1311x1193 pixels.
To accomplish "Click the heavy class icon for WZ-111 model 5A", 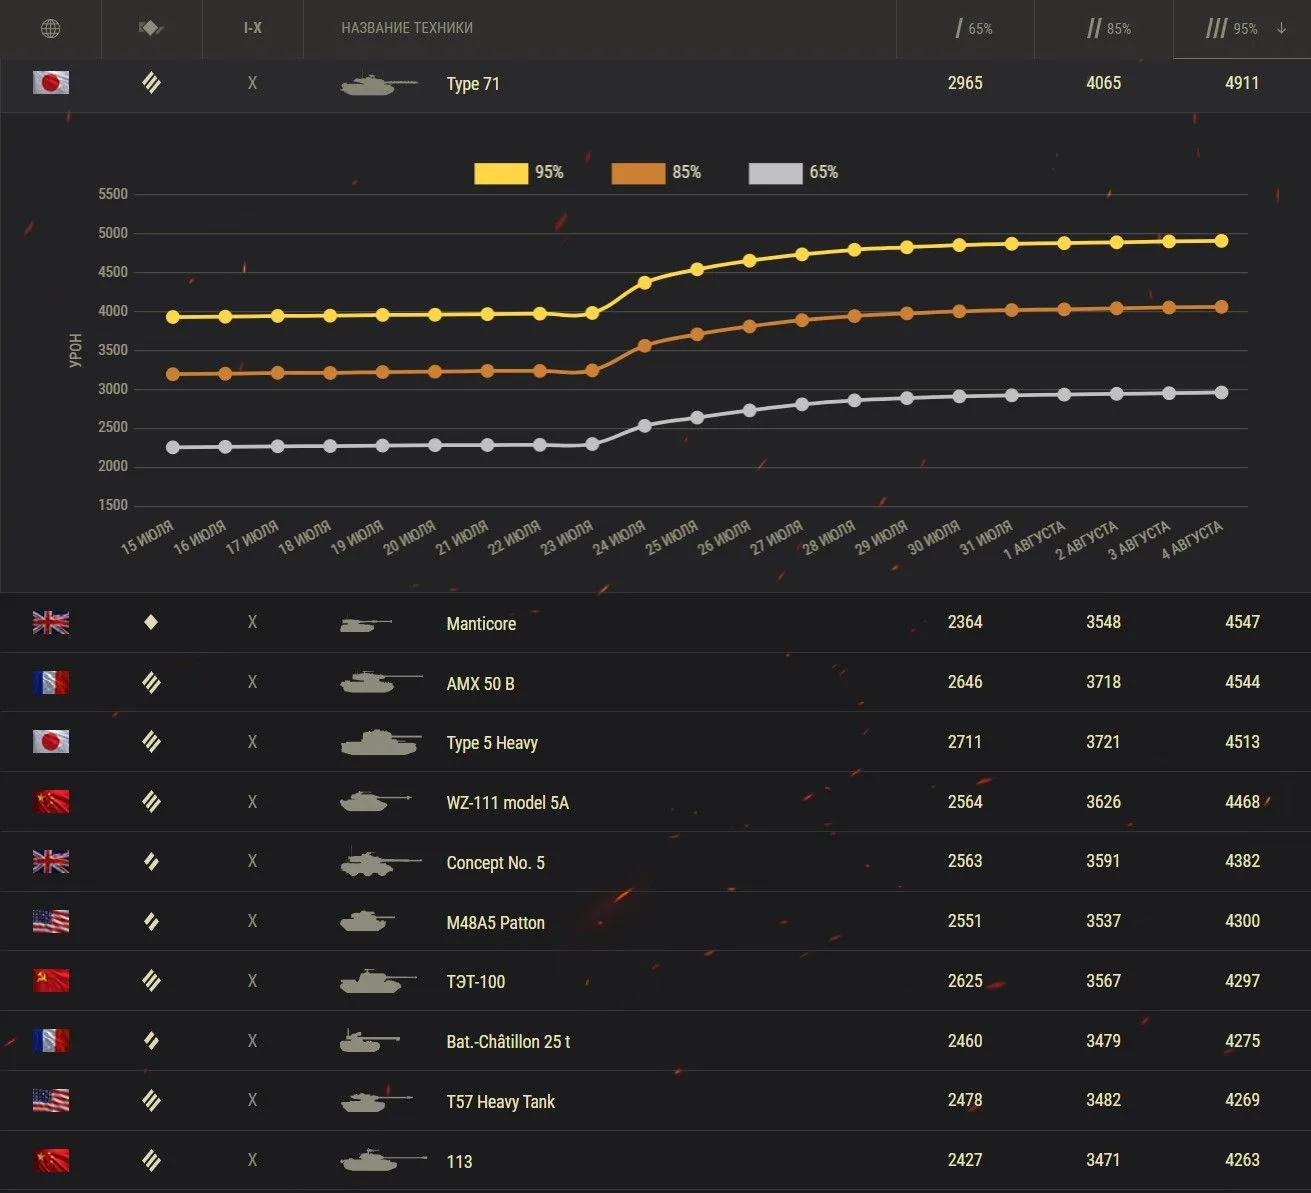I will pos(151,801).
